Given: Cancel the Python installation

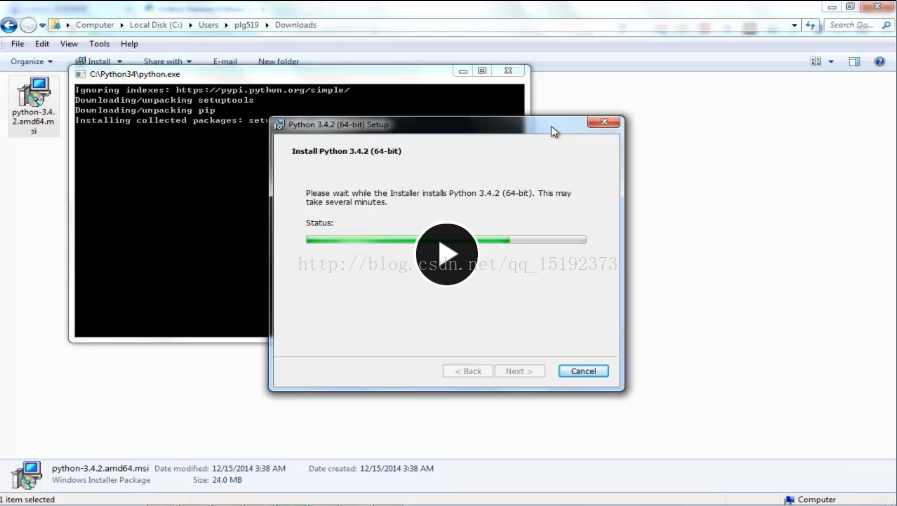Looking at the screenshot, I should (x=584, y=371).
